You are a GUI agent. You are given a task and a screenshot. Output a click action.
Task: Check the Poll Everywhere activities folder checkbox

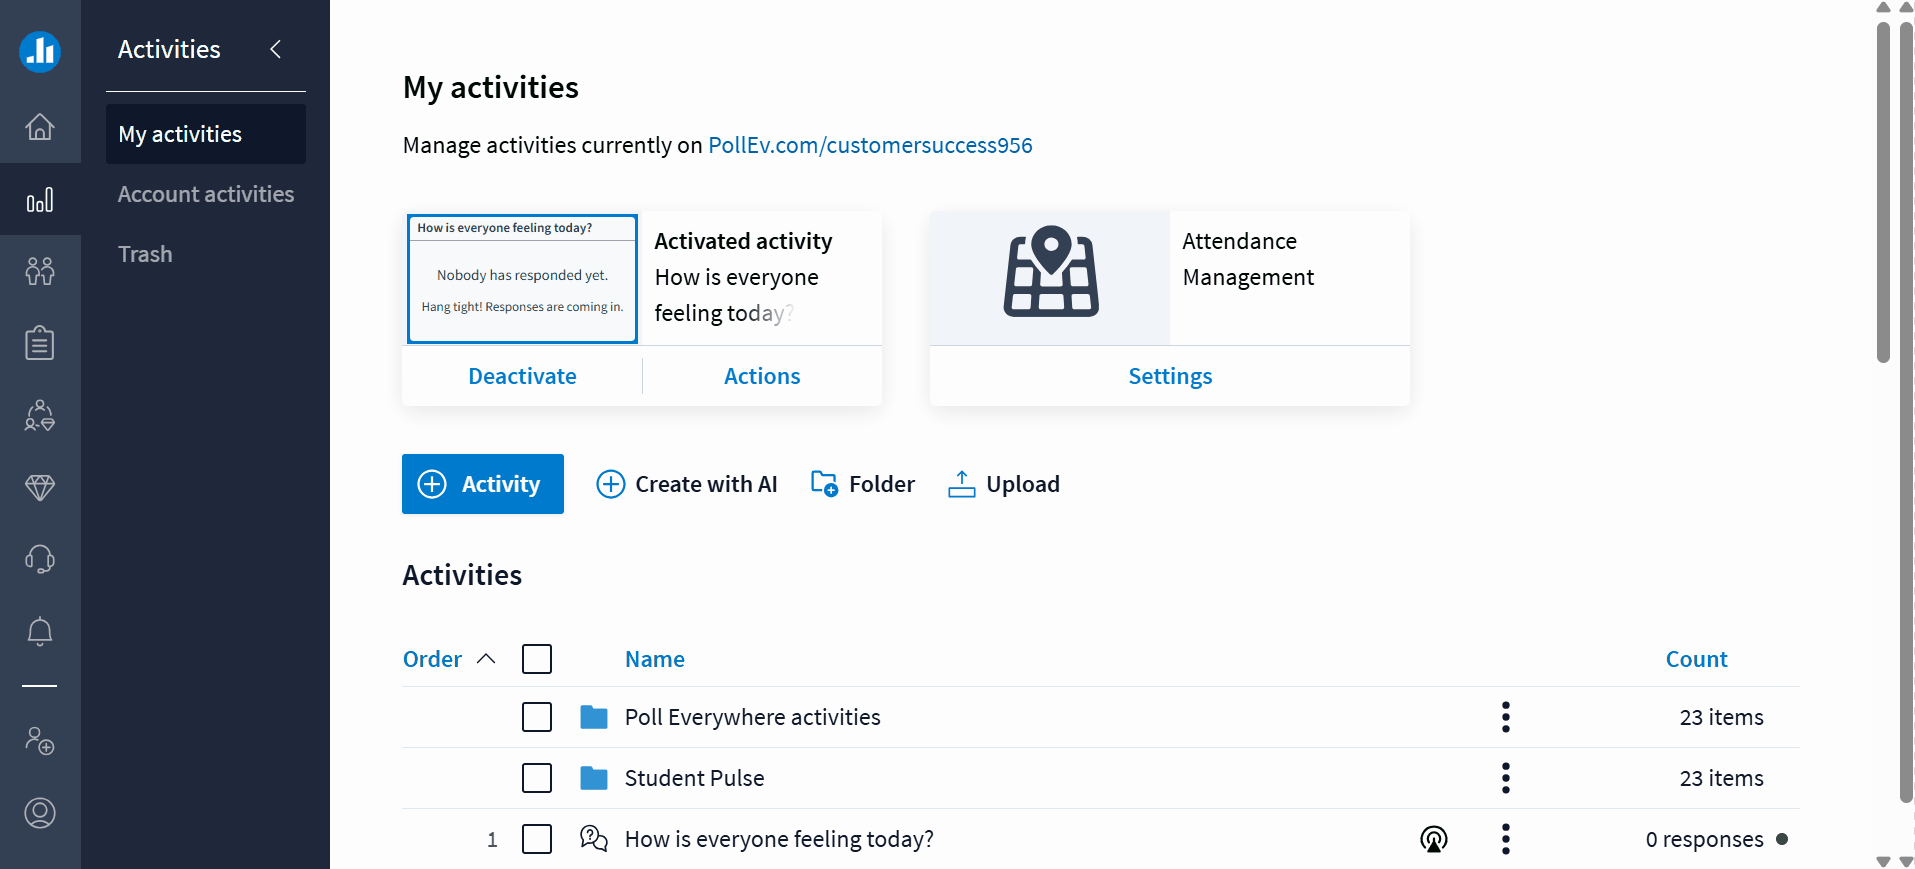(x=537, y=717)
